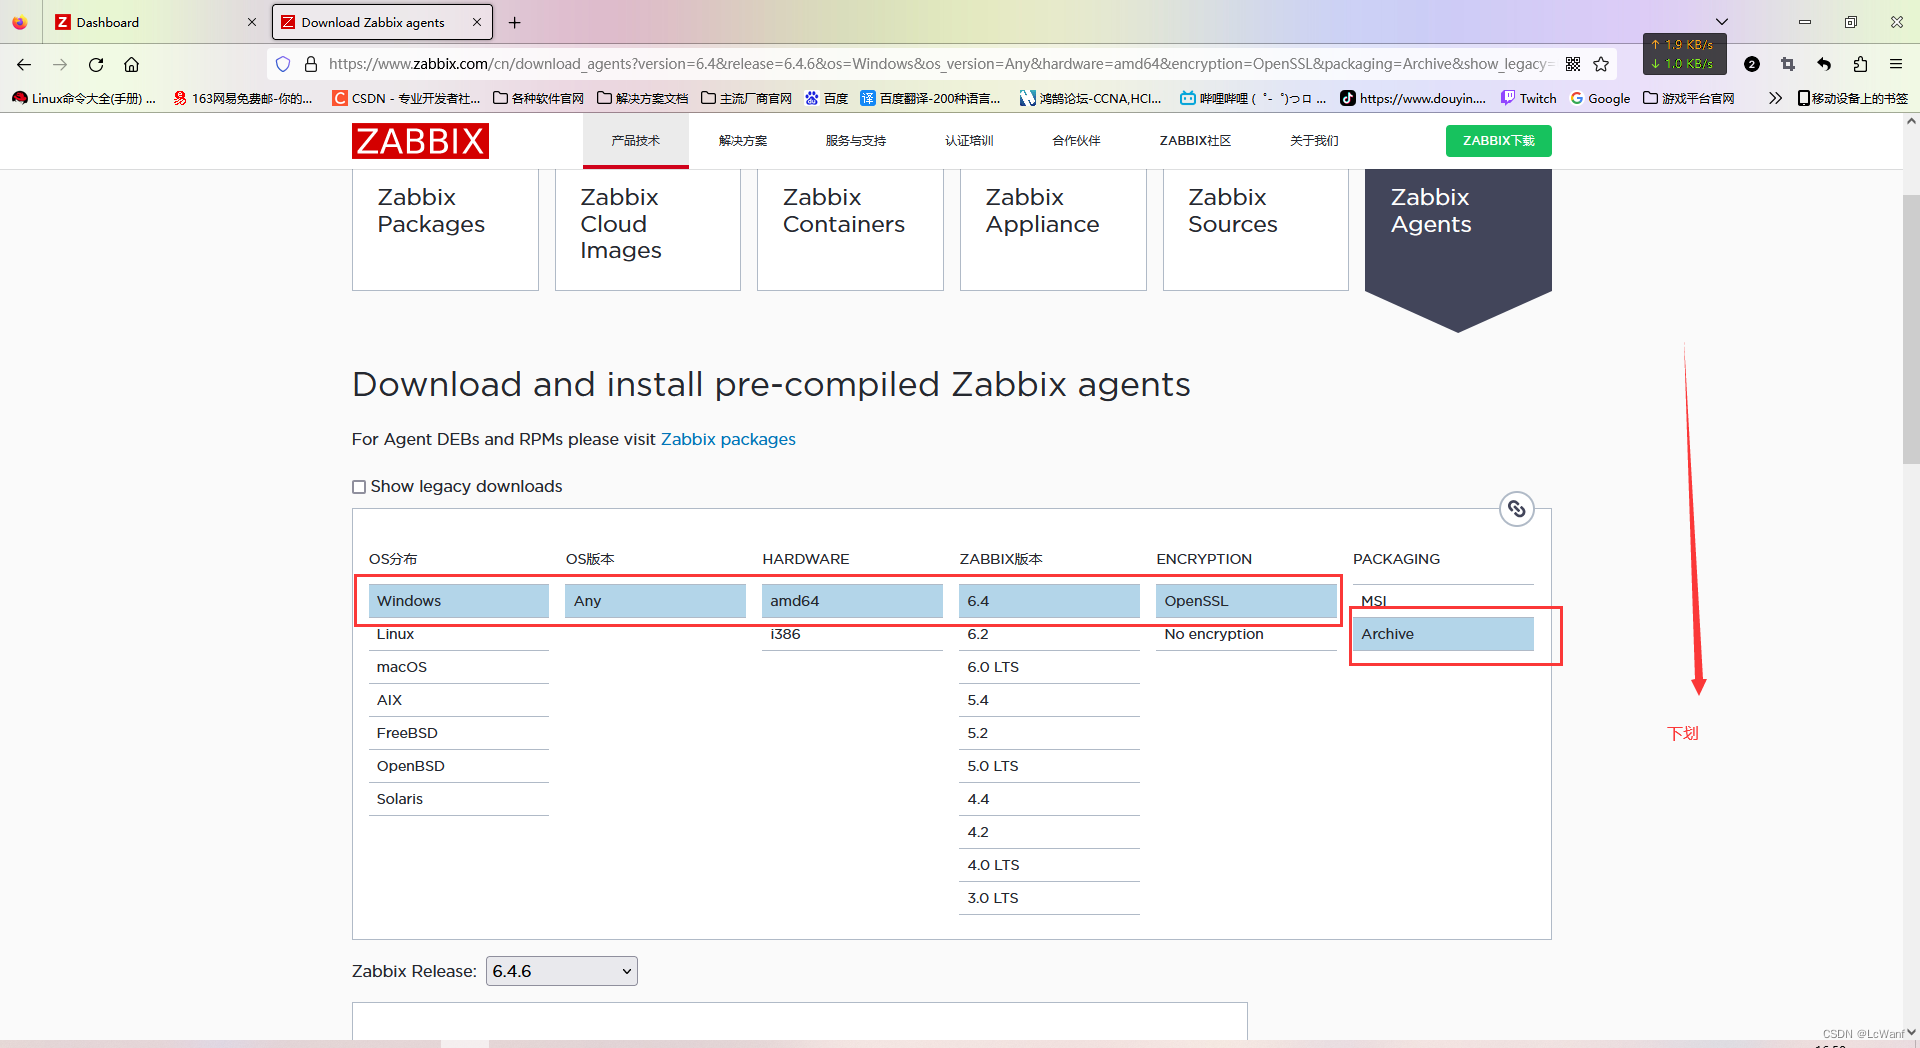The width and height of the screenshot is (1920, 1048).
Task: Expand the list all tabs chevron
Action: click(1722, 22)
